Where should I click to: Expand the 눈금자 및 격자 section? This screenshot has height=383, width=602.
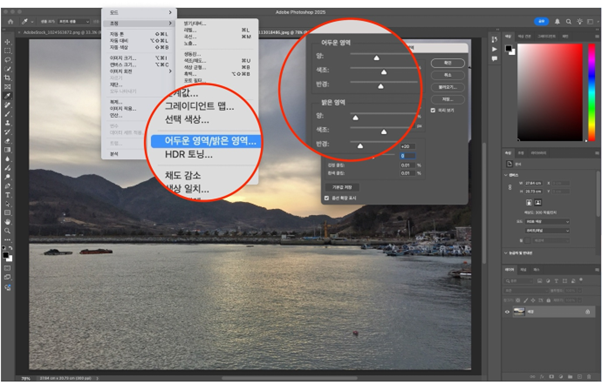click(506, 253)
